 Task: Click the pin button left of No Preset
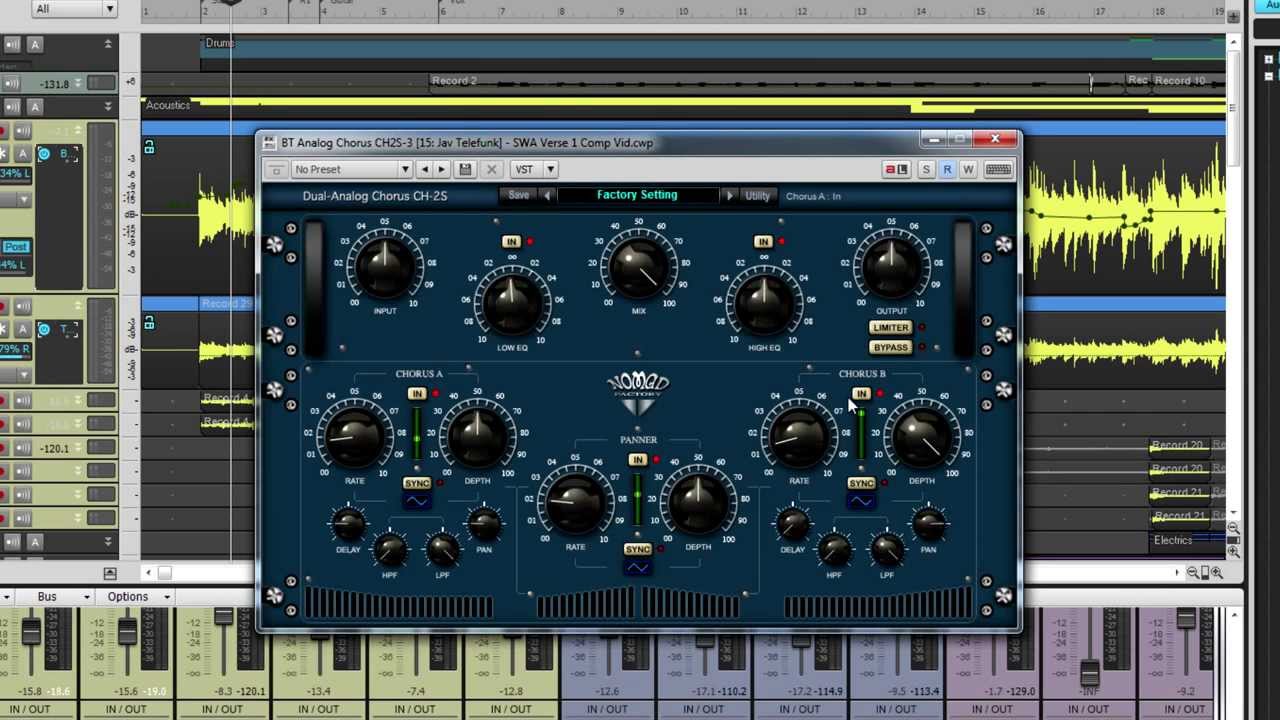point(276,170)
